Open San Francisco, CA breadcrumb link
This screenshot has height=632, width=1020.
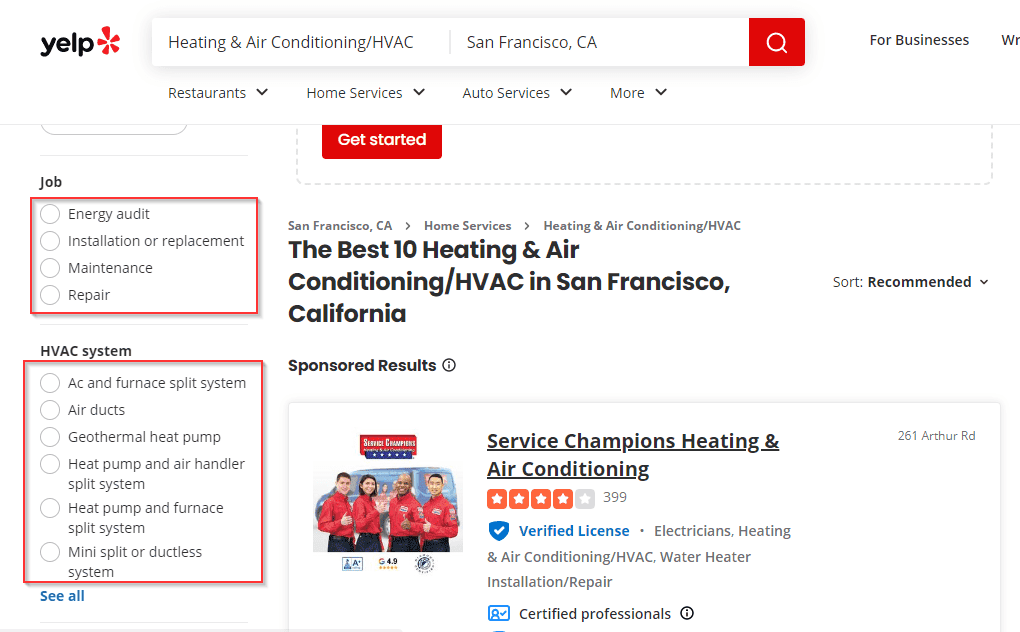(340, 226)
